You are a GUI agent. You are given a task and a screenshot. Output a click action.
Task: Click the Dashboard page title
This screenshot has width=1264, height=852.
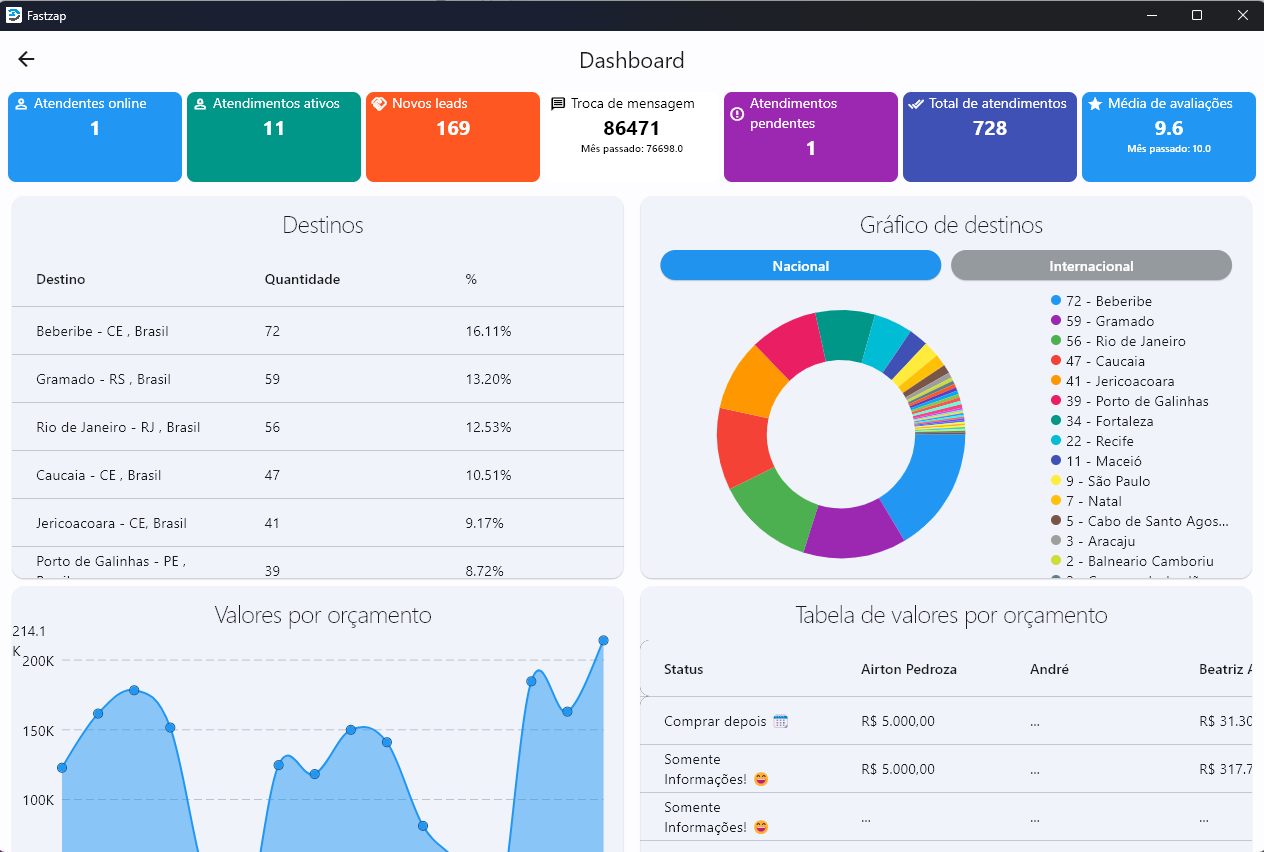pos(632,61)
